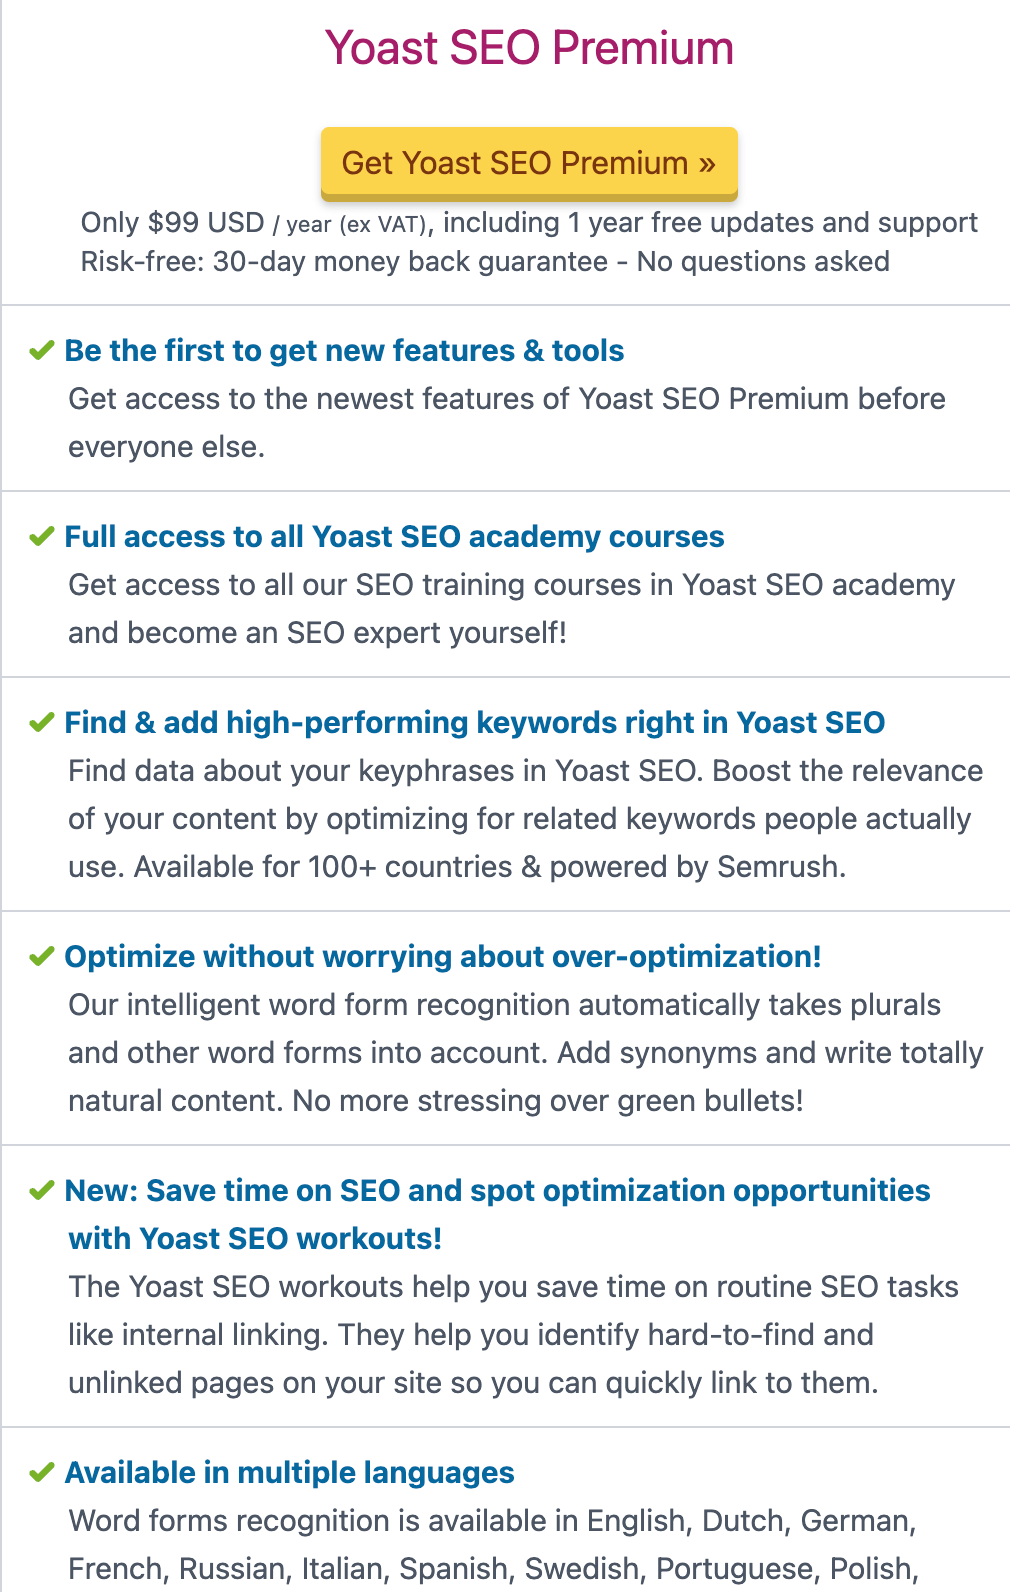Click the high-performing keywords feature title
The image size is (1010, 1592).
[x=475, y=722]
